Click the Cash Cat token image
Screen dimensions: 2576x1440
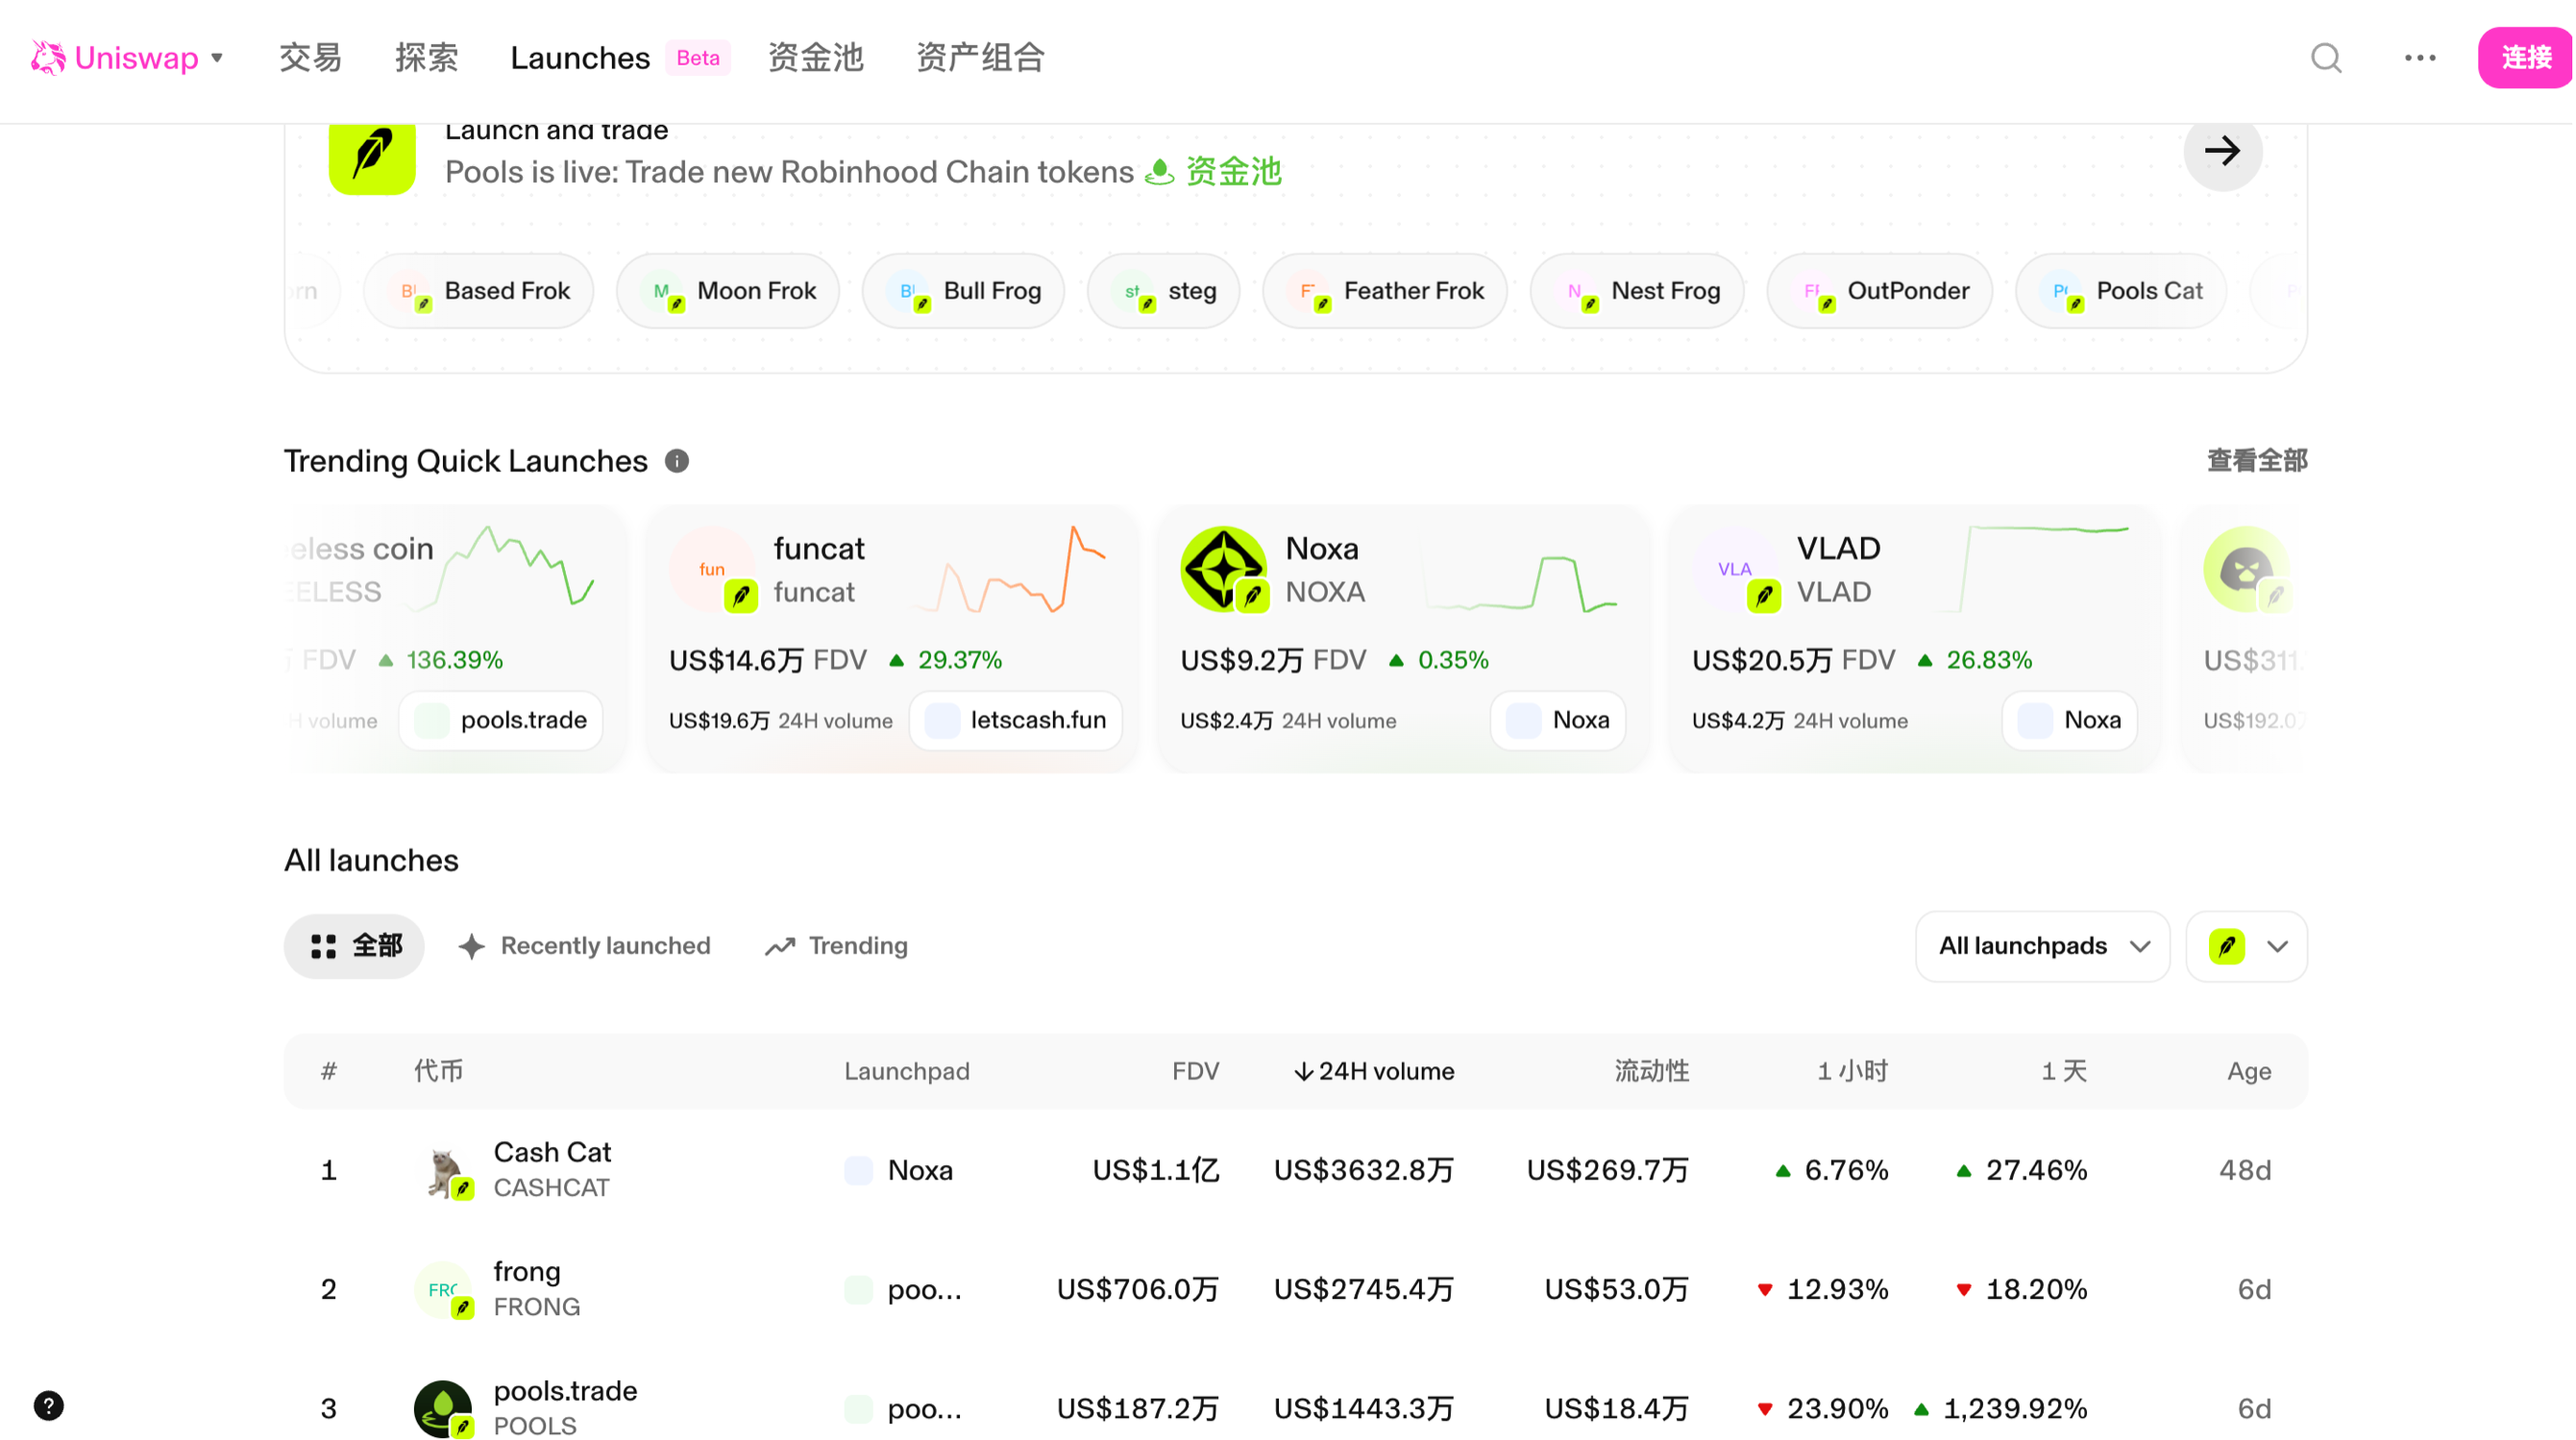[443, 1172]
